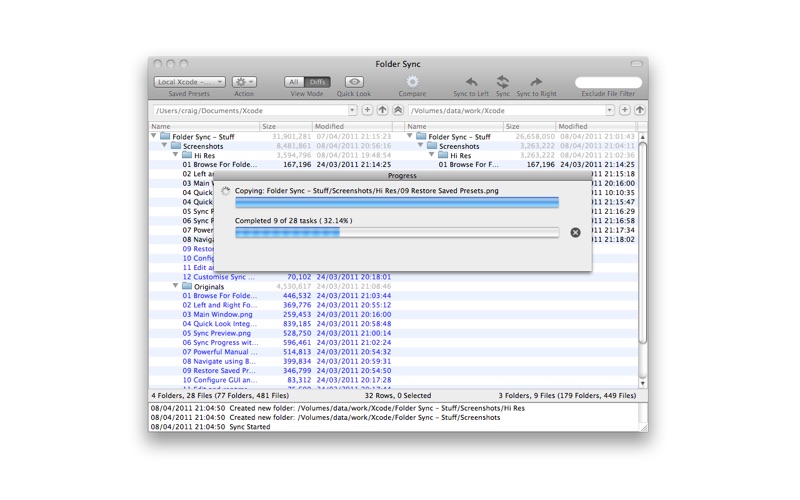Click the Compare gear icon
The width and height of the screenshot is (800, 500).
tap(412, 82)
